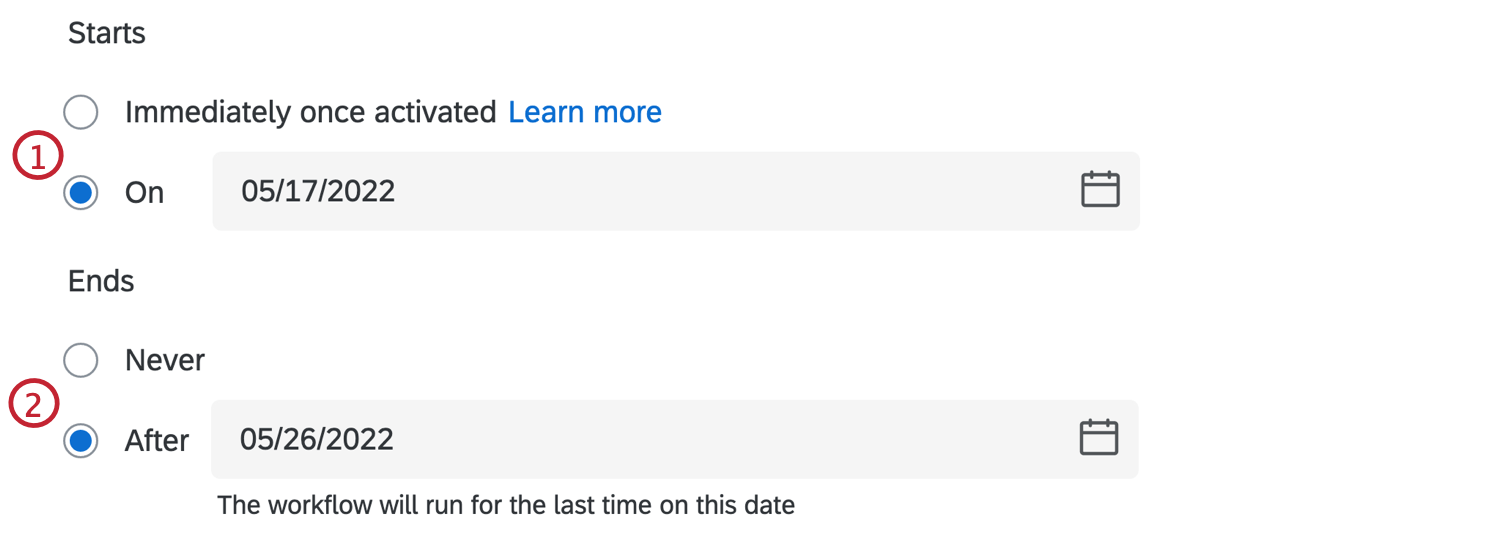Click the 'On' option label
1502x558 pixels.
point(144,192)
